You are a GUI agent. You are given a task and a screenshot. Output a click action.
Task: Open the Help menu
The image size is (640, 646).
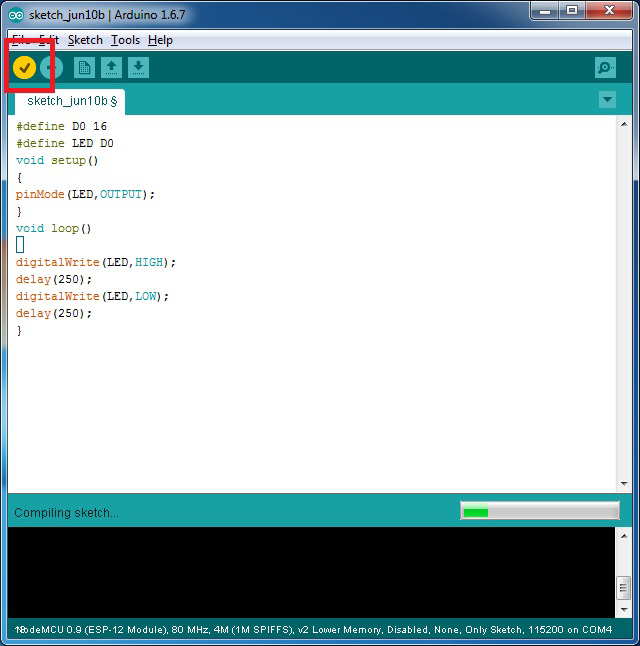160,40
